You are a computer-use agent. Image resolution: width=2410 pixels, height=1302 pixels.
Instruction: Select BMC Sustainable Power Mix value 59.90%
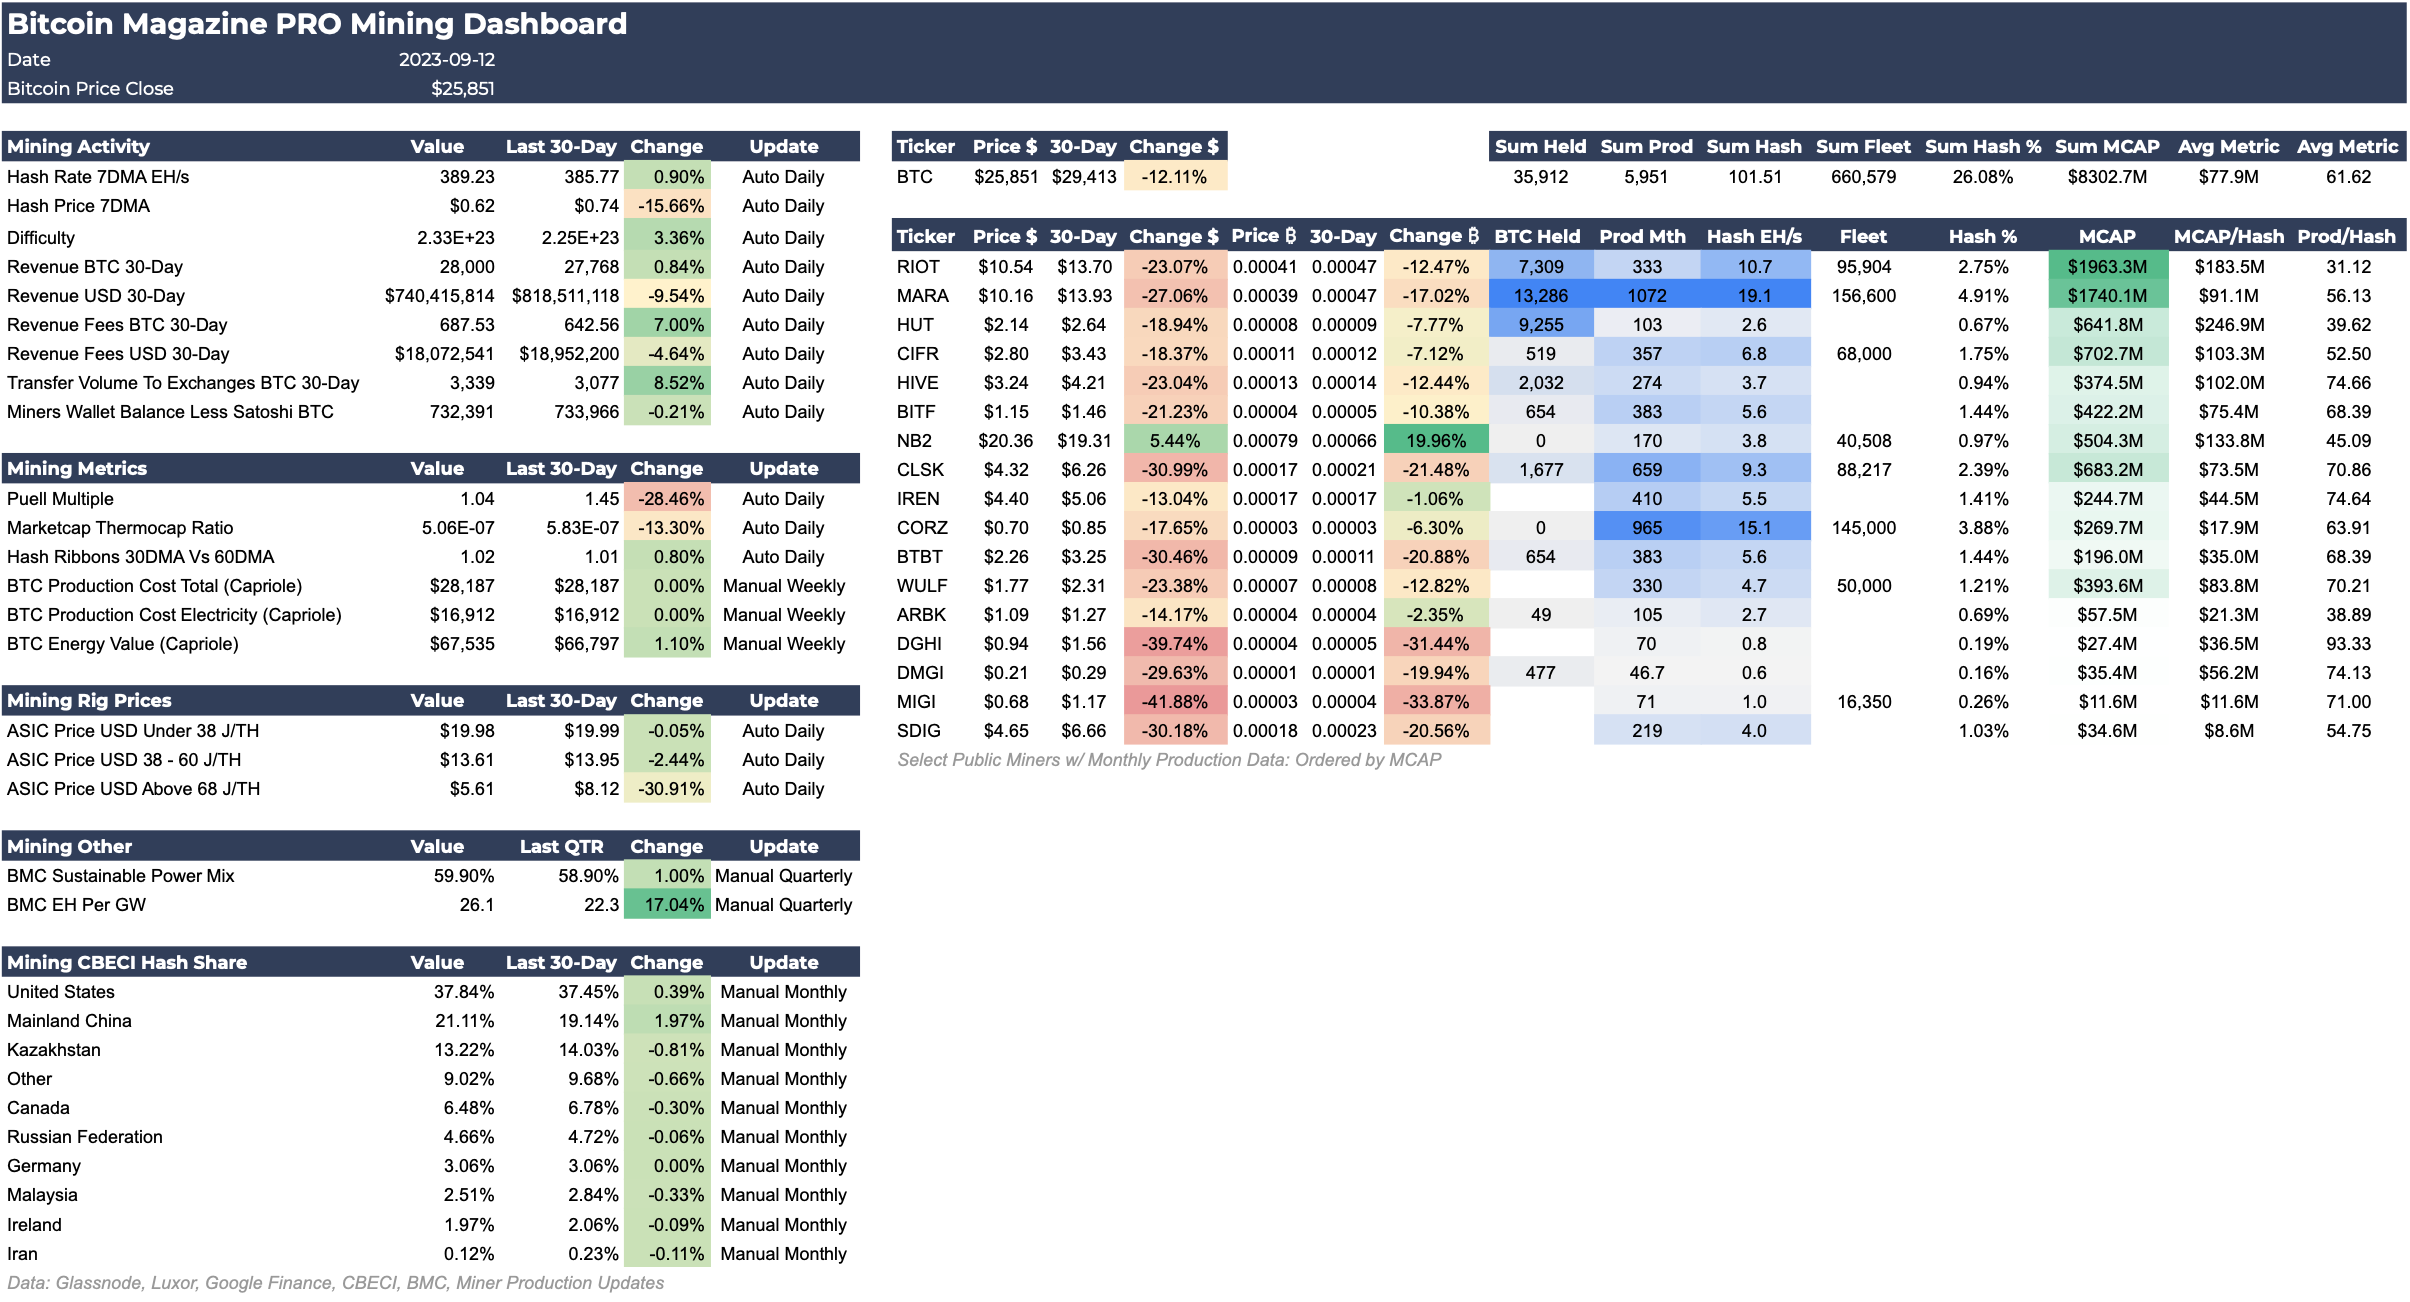(464, 876)
